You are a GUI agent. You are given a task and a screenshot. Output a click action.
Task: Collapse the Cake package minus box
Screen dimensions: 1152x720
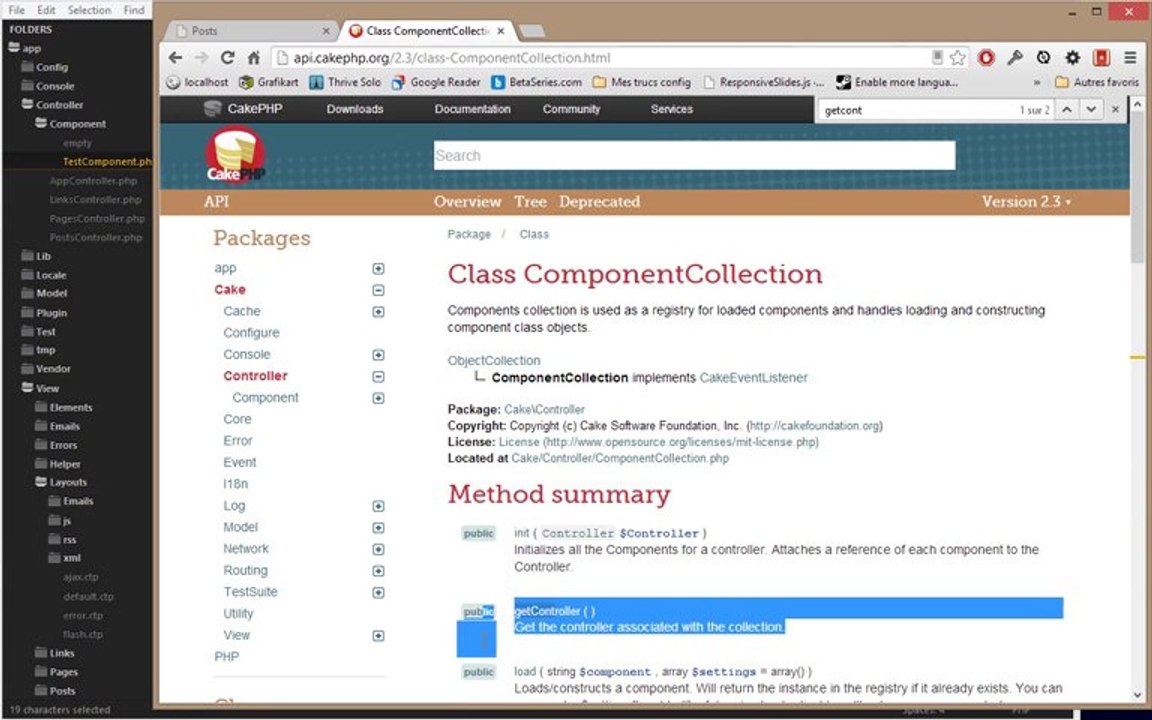(378, 290)
